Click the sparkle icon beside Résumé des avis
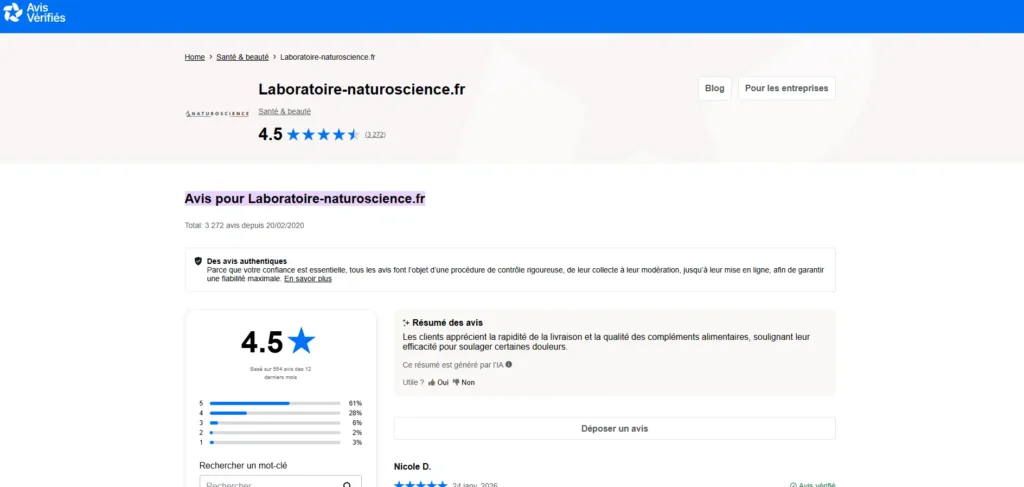This screenshot has width=1024, height=487. (406, 322)
